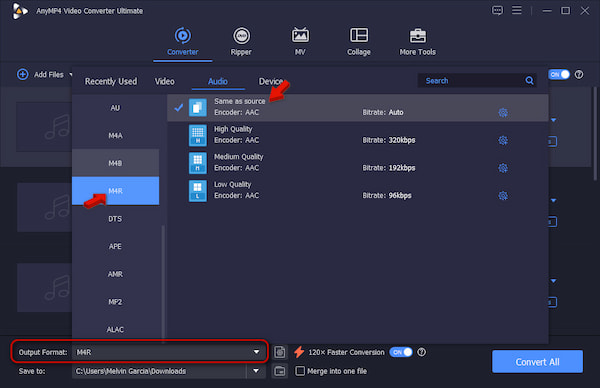The width and height of the screenshot is (600, 388).
Task: Click the third audio file thumbnail
Action: [45, 288]
